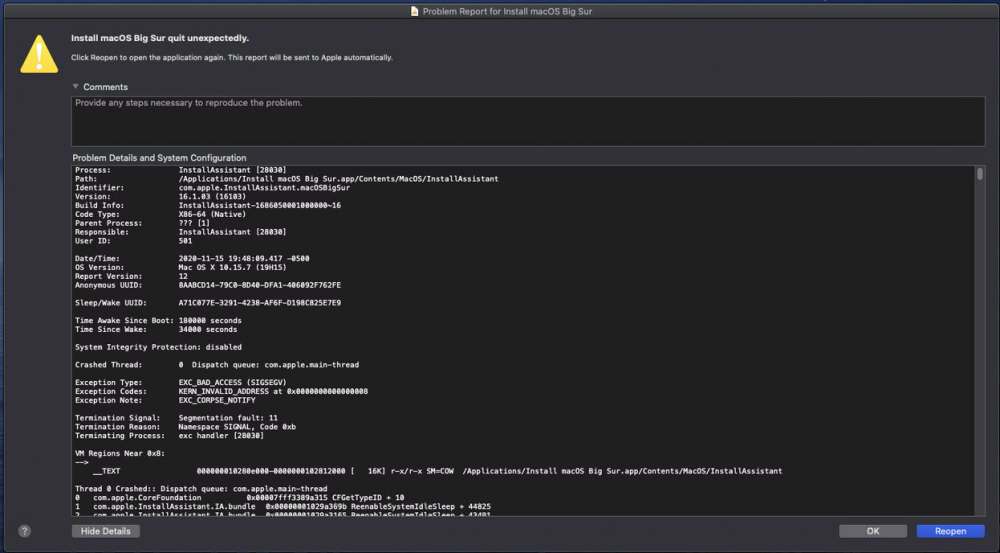Viewport: 1000px width, 553px height.
Task: Click 'Segmentation fault: 11' text
Action: click(x=228, y=418)
